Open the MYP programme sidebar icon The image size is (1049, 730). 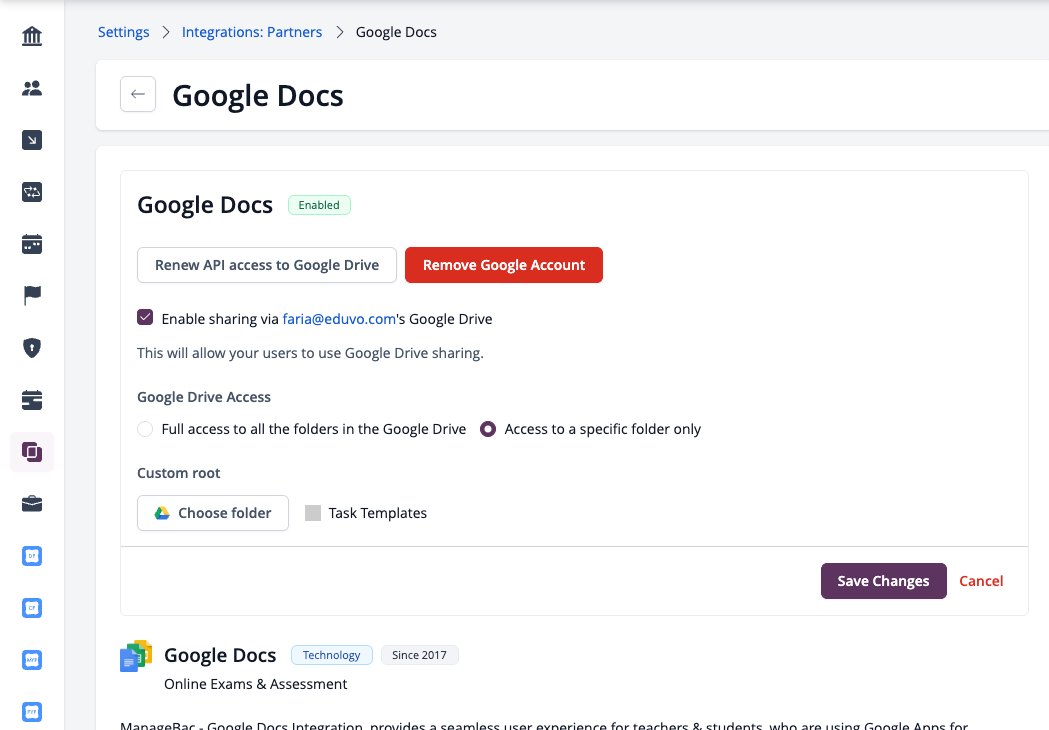[31, 660]
